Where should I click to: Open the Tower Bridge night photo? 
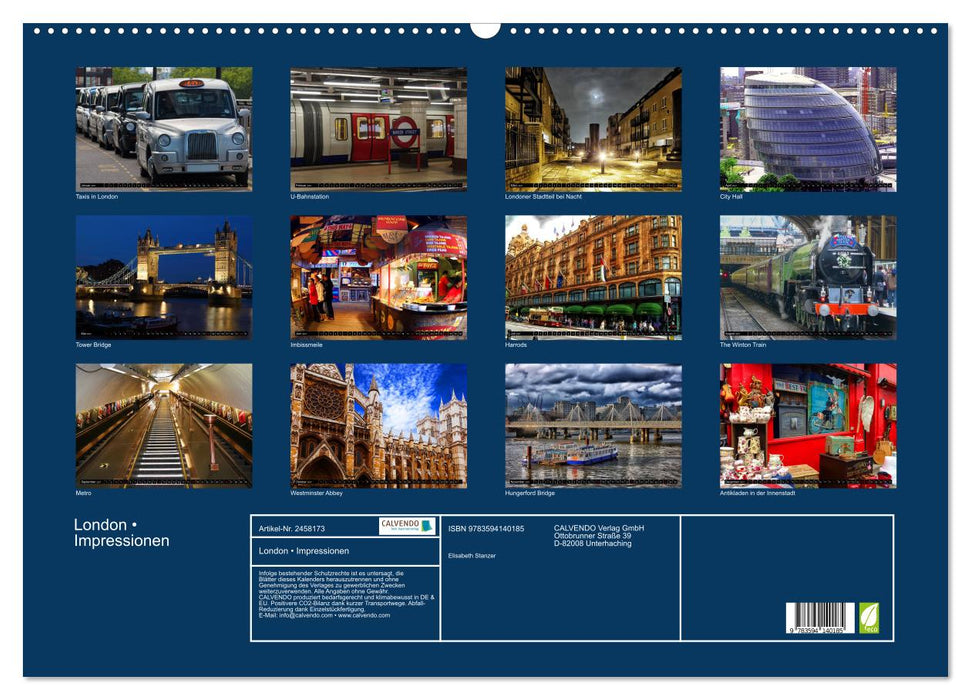click(164, 277)
